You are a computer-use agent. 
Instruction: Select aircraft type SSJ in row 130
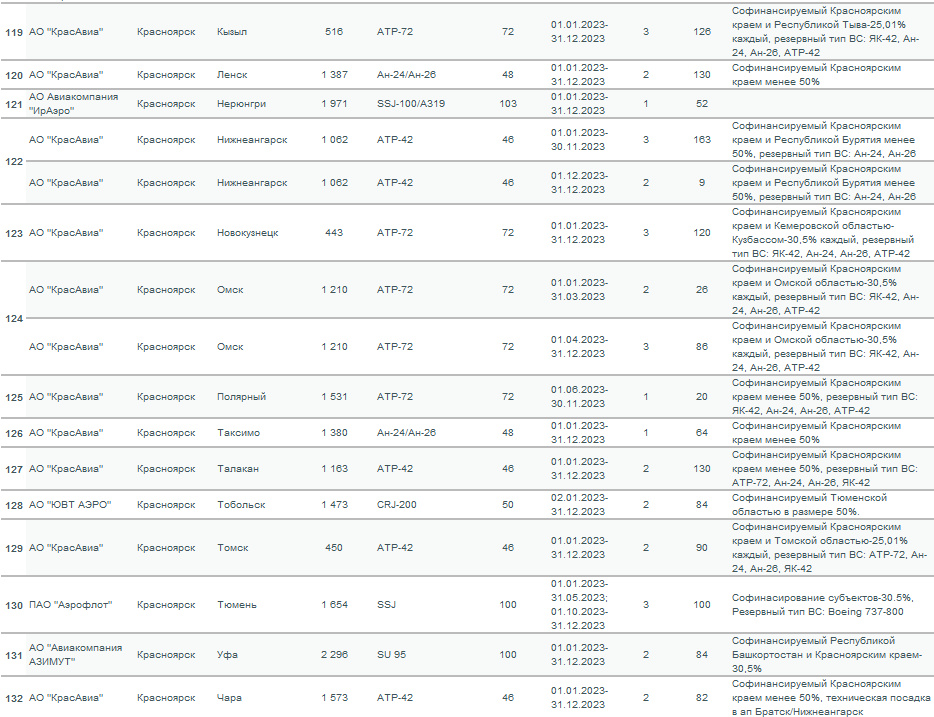click(386, 605)
